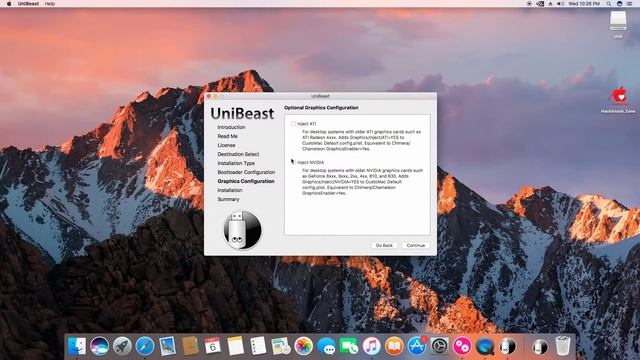Click the date and time in menu bar

(584, 4)
